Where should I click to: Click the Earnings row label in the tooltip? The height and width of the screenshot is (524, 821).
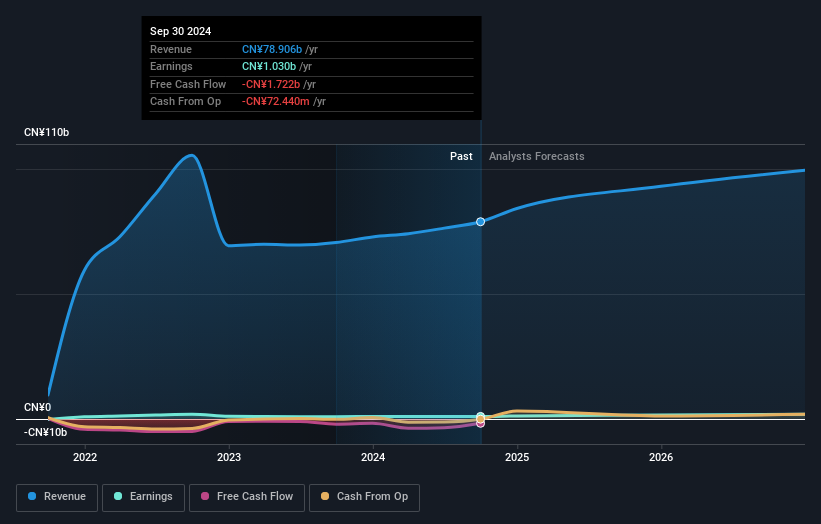tap(171, 66)
